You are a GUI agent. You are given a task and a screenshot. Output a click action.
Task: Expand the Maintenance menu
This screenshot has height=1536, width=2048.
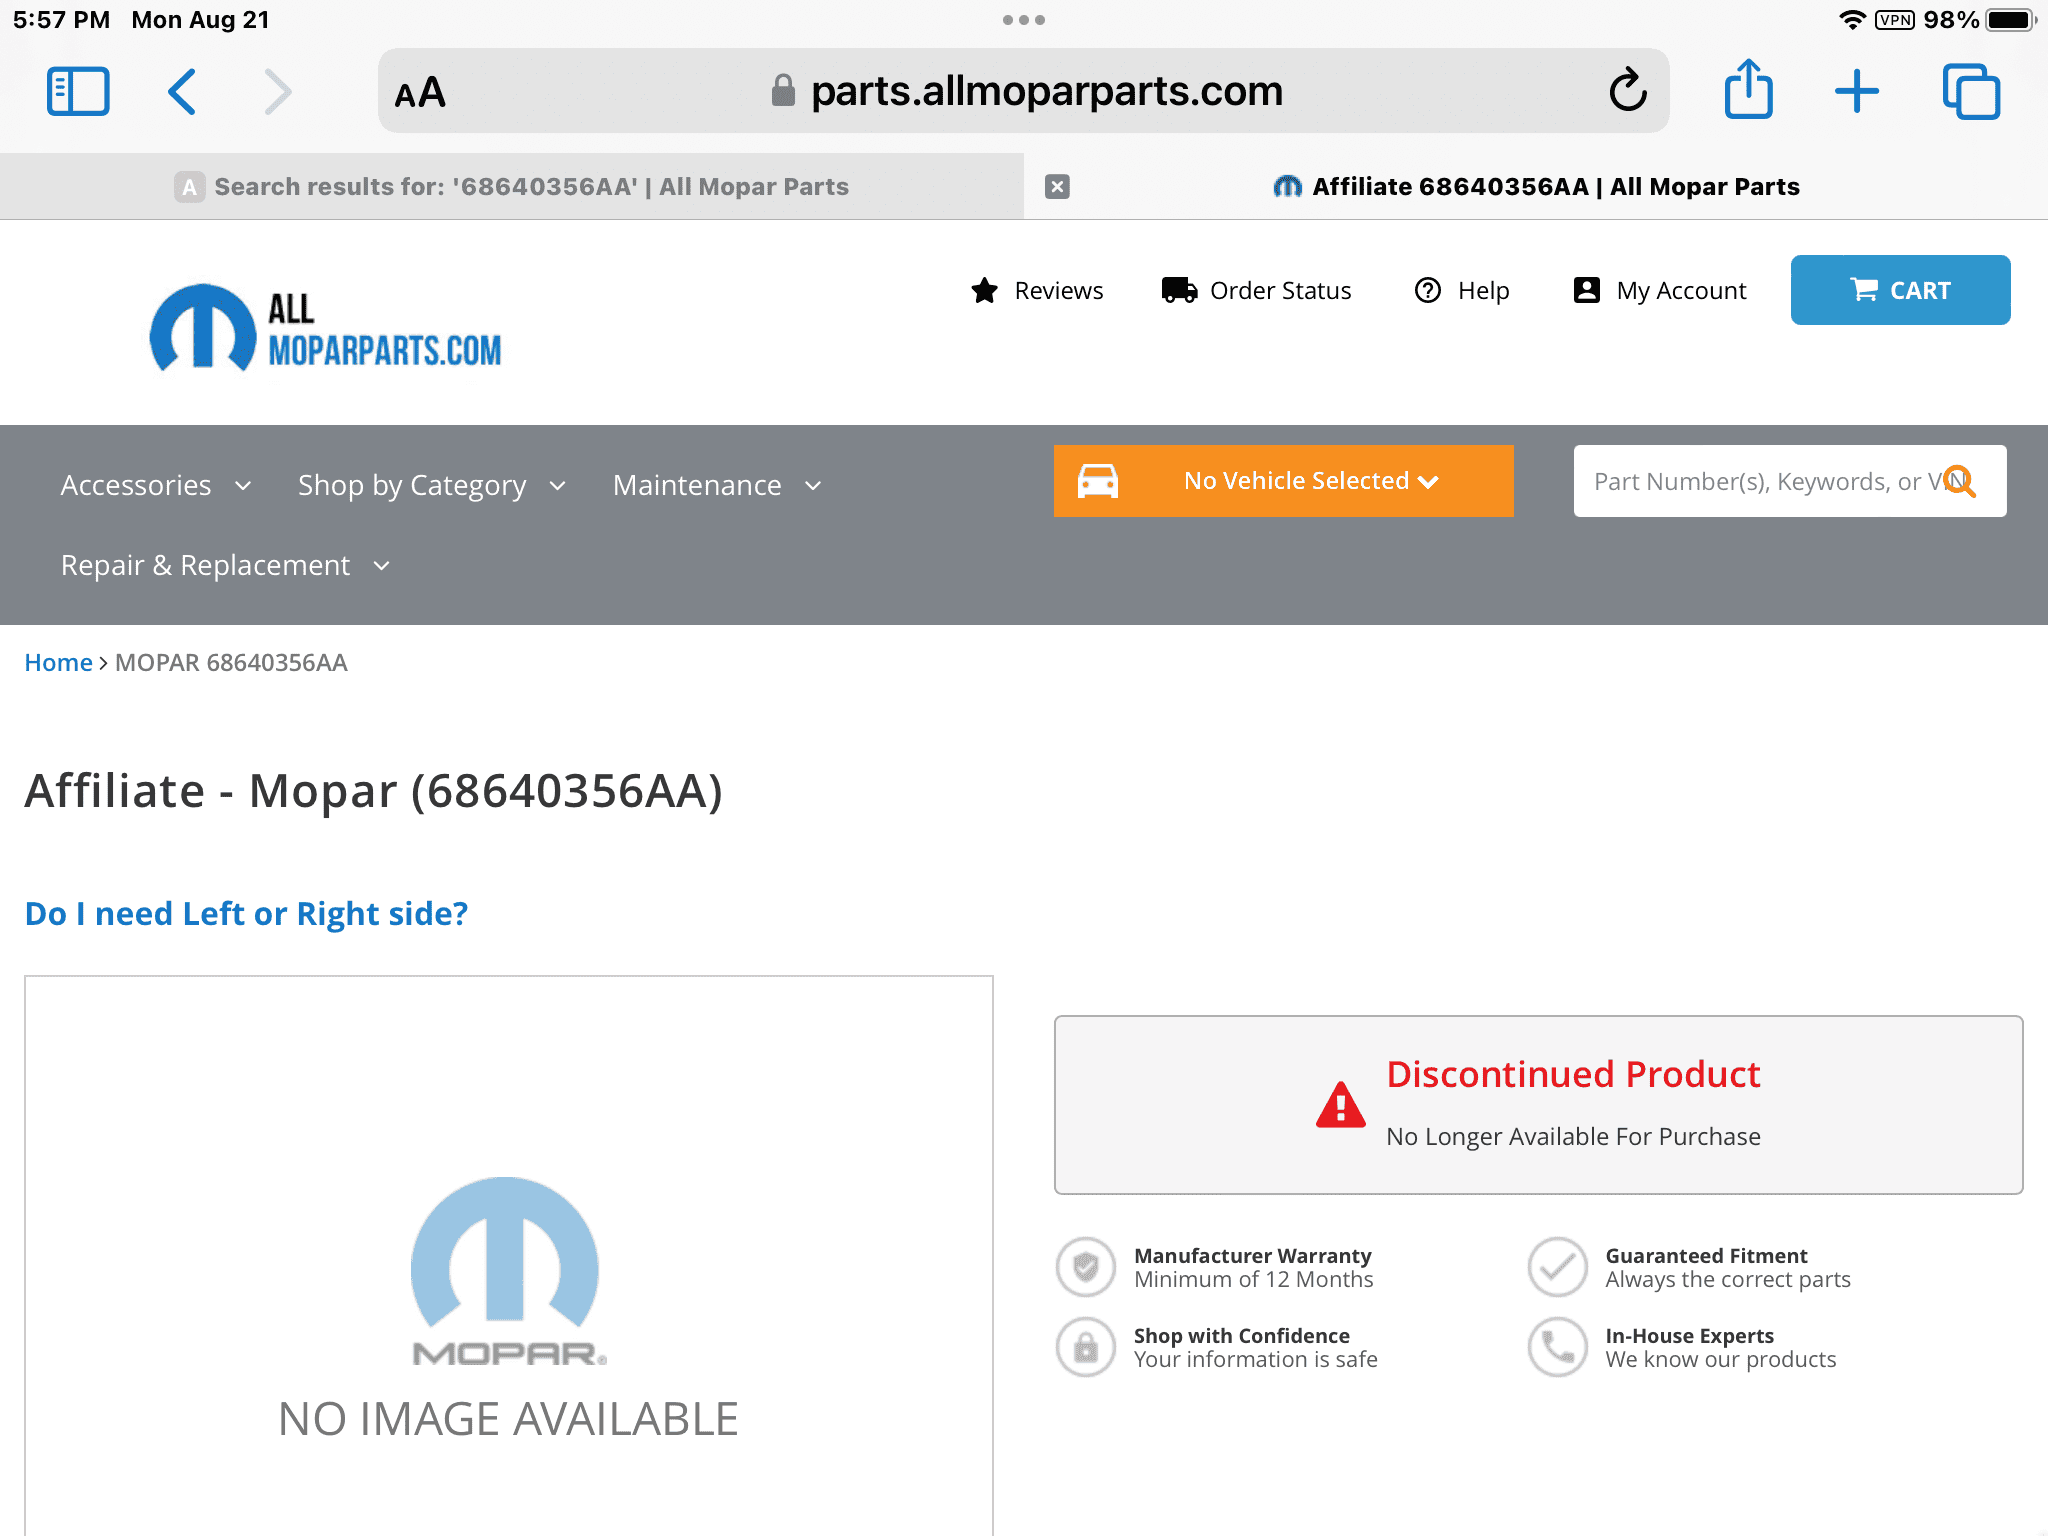click(717, 485)
